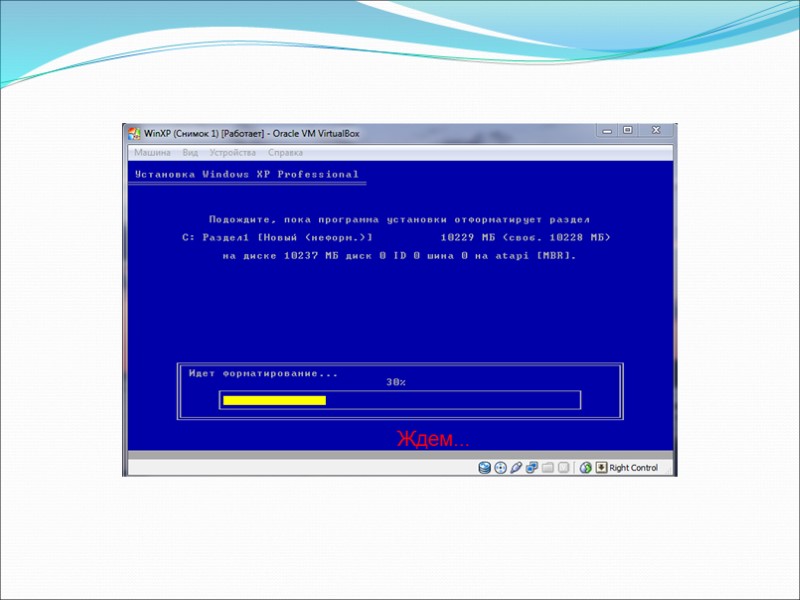This screenshot has width=800, height=600.
Task: Maximize the VirtualBox window
Action: pos(628,131)
